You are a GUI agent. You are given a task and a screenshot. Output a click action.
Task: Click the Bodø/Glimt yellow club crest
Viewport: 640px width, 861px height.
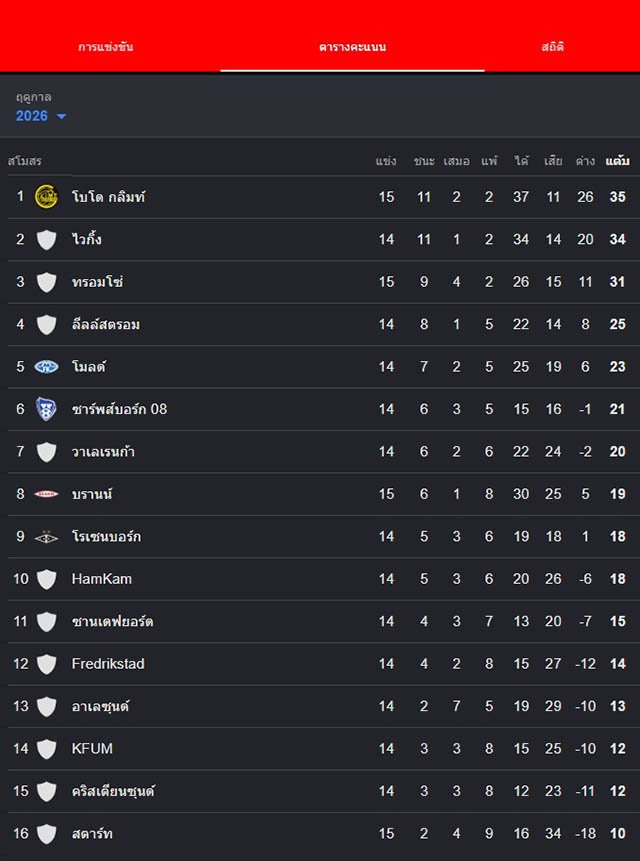[x=46, y=197]
